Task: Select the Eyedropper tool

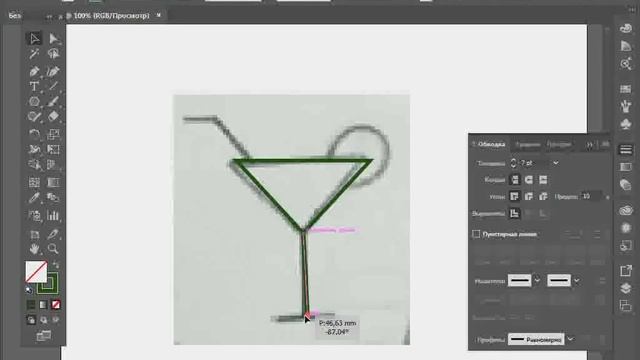Action: click(x=34, y=198)
